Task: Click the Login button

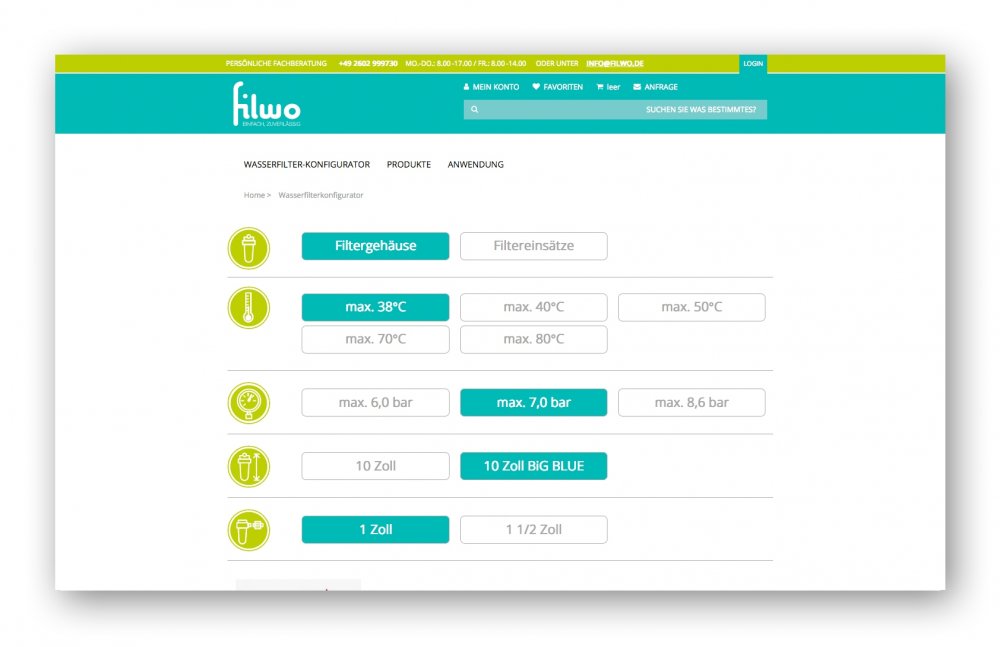Action: 753,63
